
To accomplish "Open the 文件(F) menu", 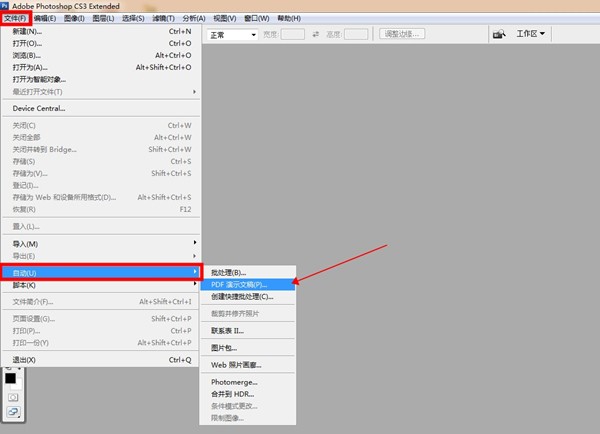I will click(16, 18).
